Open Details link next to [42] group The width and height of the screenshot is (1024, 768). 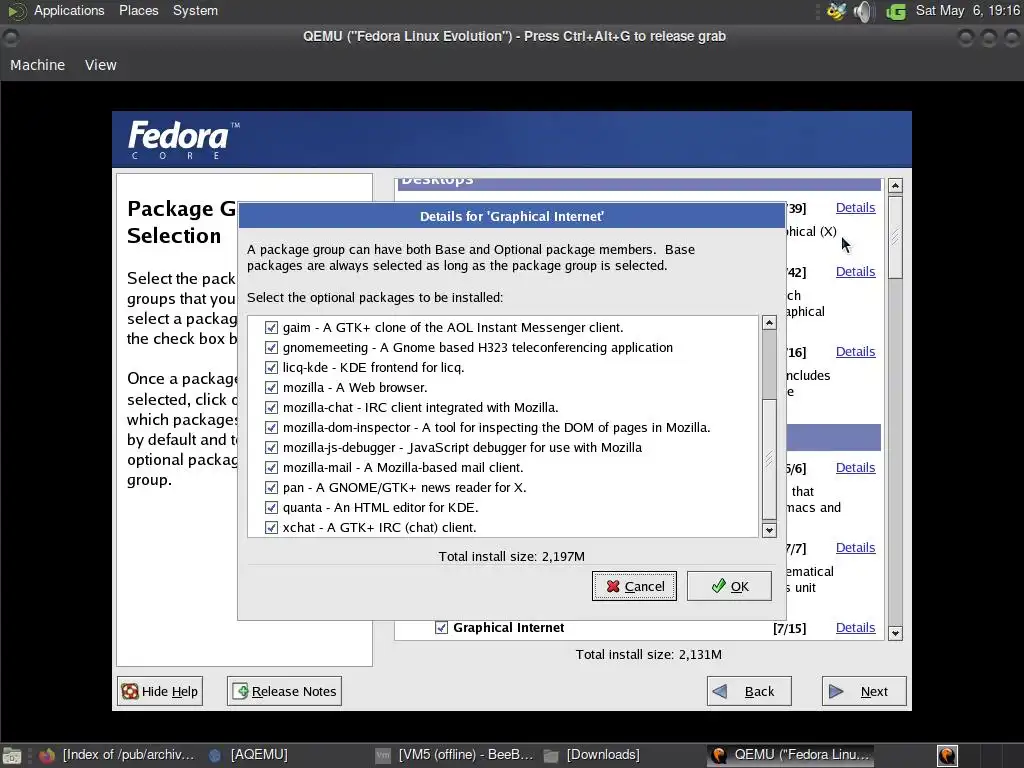point(856,272)
